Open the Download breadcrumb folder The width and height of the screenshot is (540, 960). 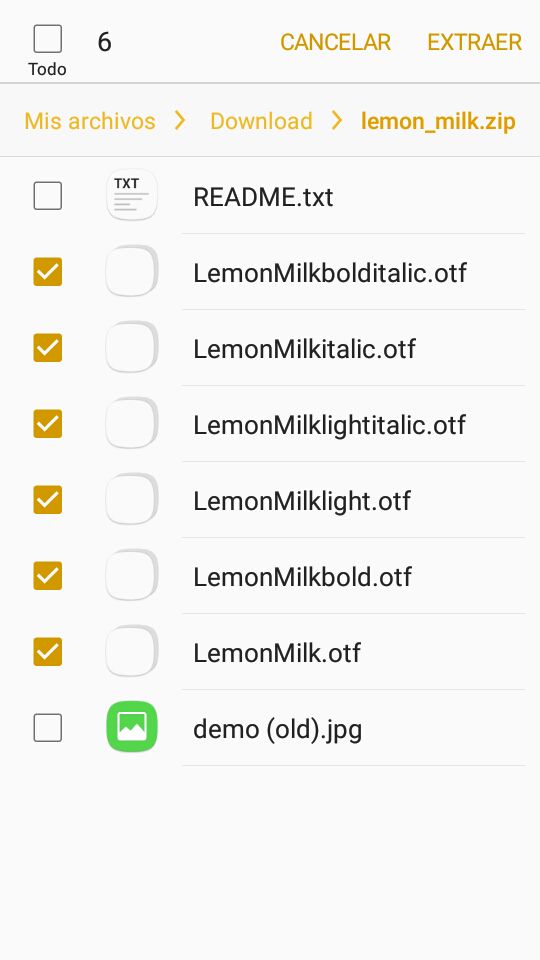click(x=261, y=121)
